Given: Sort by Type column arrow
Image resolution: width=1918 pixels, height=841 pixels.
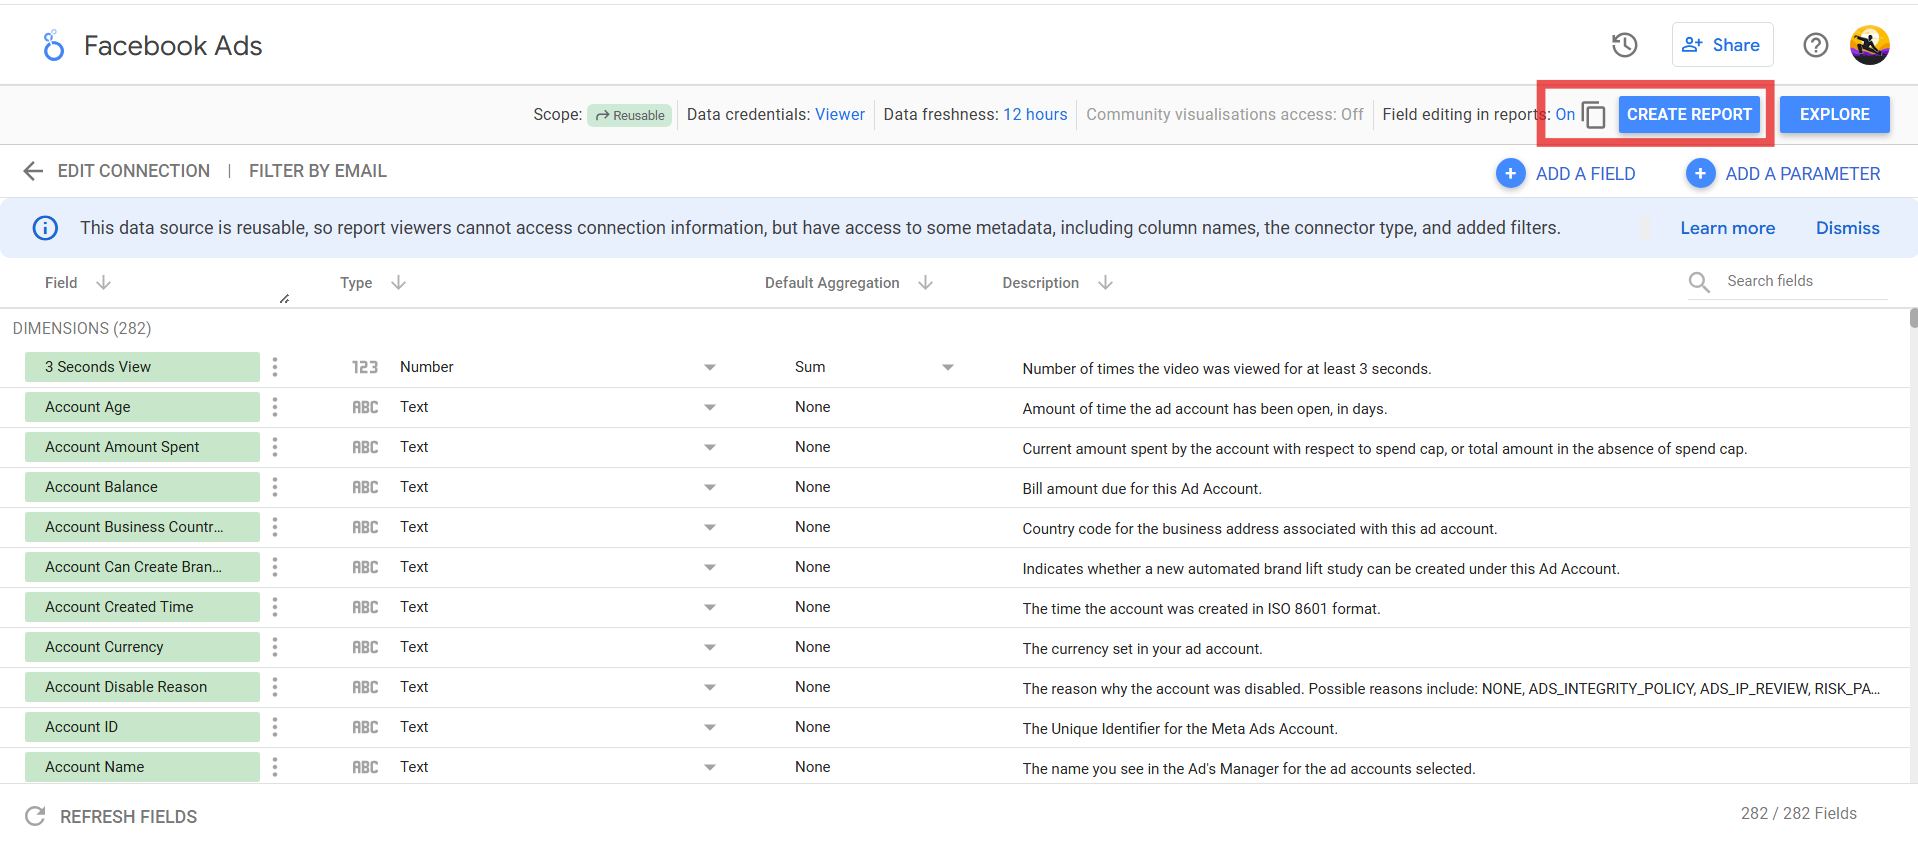Looking at the screenshot, I should pyautogui.click(x=398, y=283).
